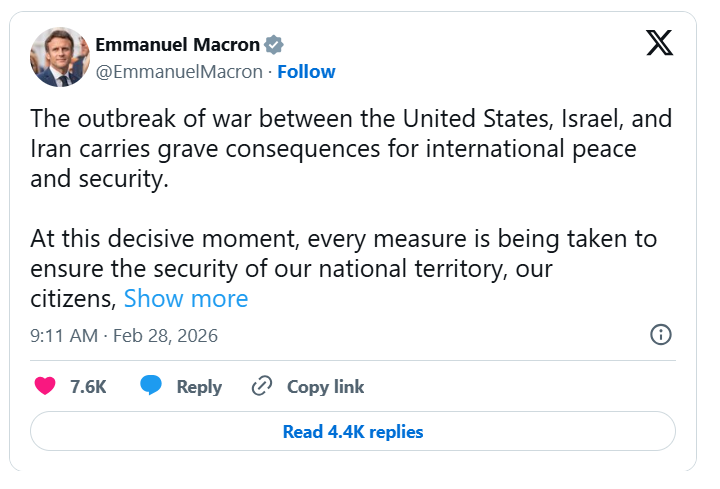Open the @EmmanuelMacron handle link
The height and width of the screenshot is (489, 720).
[179, 72]
